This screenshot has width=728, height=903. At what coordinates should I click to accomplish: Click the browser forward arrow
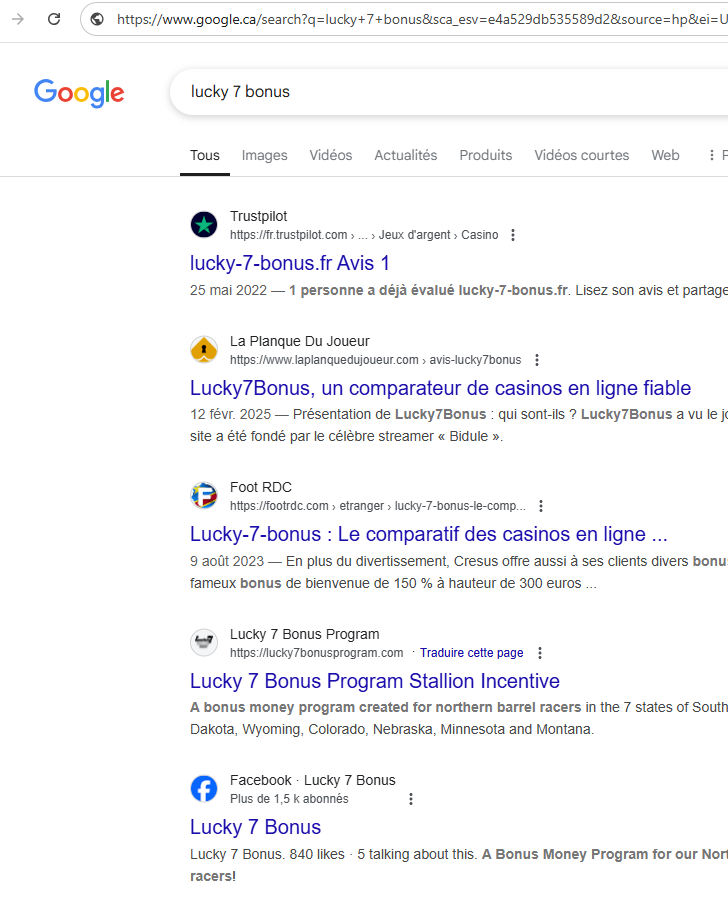[x=18, y=19]
